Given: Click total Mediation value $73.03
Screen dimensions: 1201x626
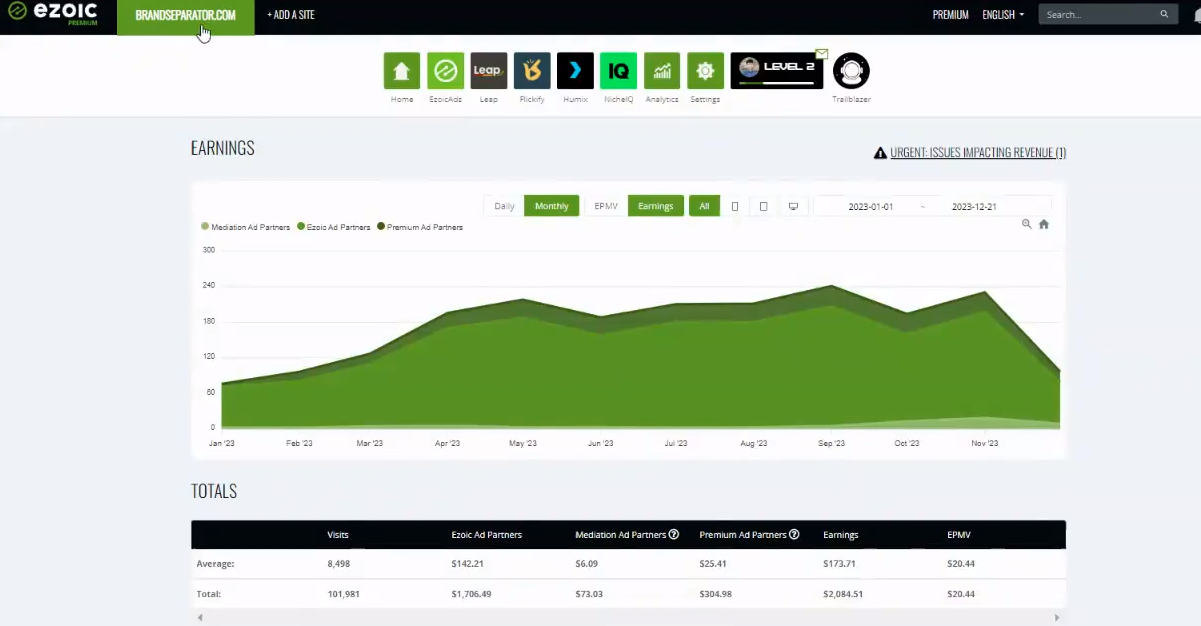Looking at the screenshot, I should coord(589,594).
